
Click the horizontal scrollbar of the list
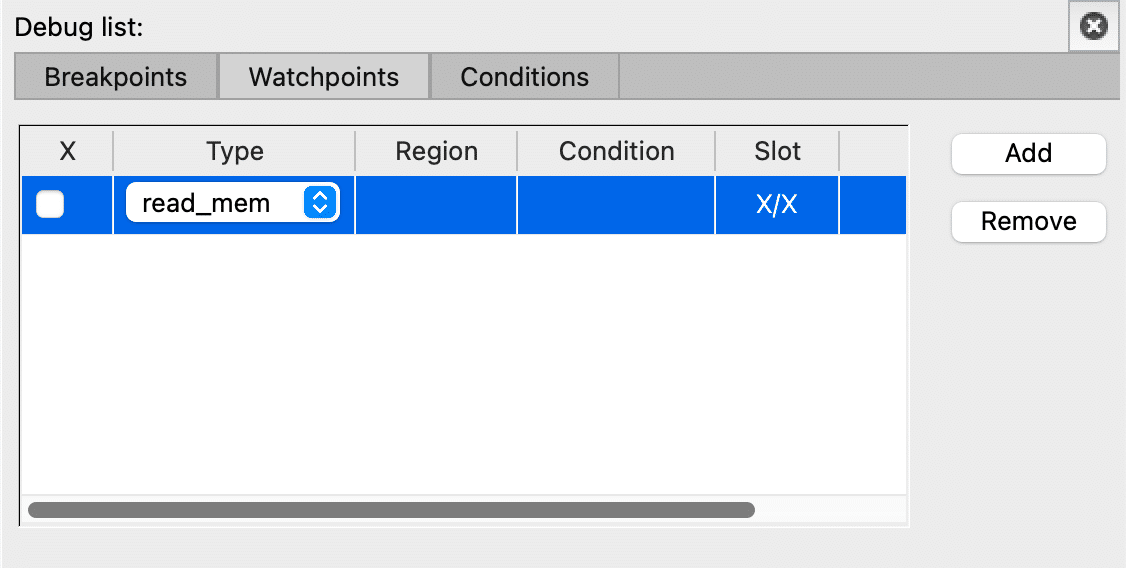coord(391,510)
